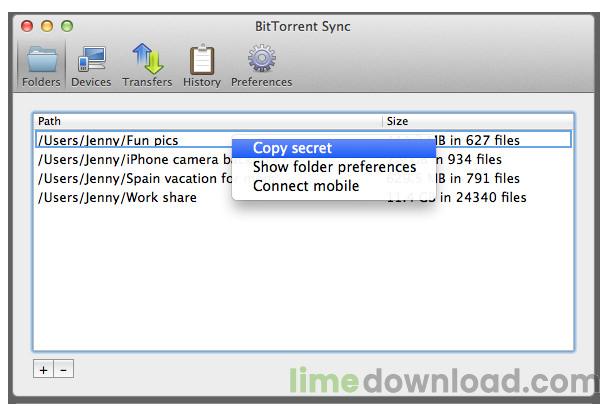This screenshot has width=607, height=412.
Task: Click the 'in 791 files' size cell
Action: (x=478, y=179)
